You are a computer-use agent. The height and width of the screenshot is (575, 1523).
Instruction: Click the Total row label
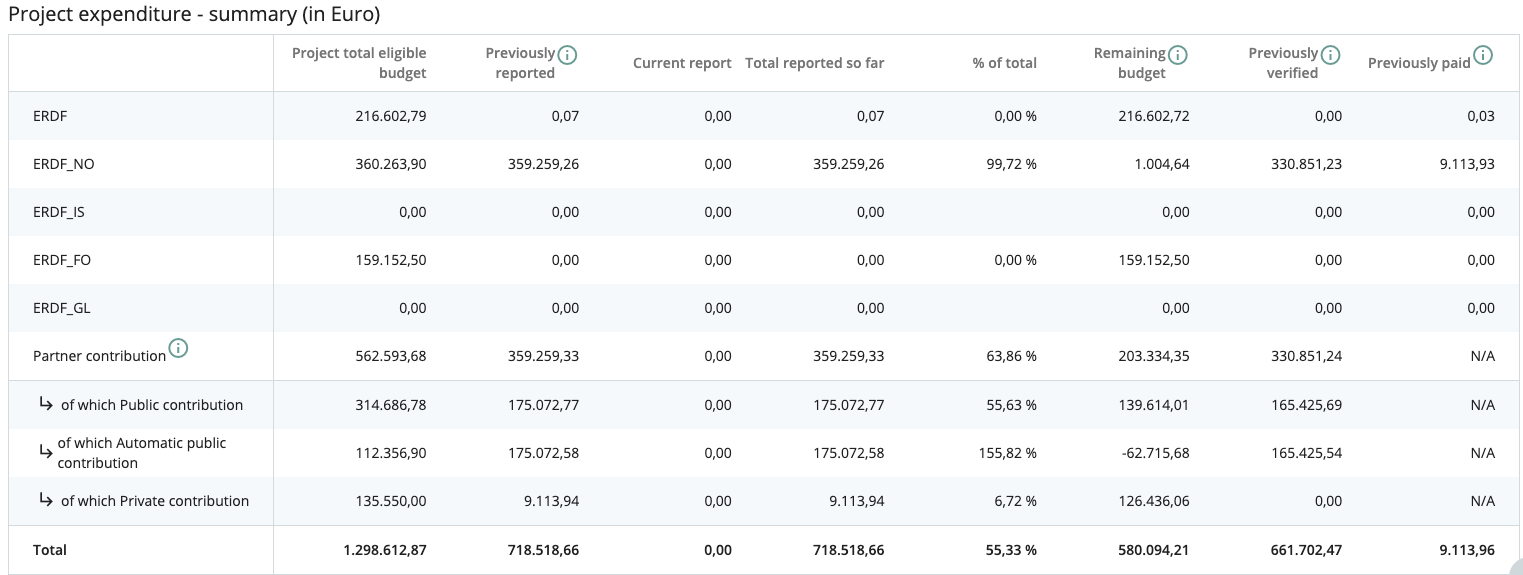[50, 550]
